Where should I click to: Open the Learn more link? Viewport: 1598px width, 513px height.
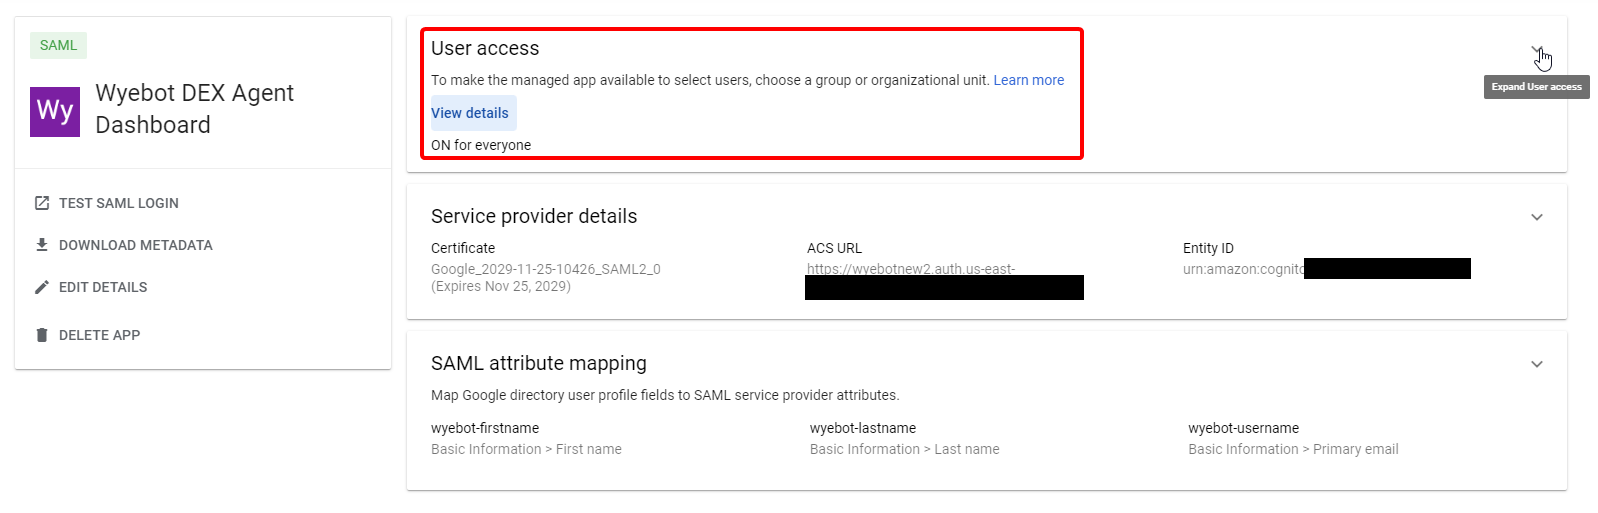click(x=1028, y=80)
